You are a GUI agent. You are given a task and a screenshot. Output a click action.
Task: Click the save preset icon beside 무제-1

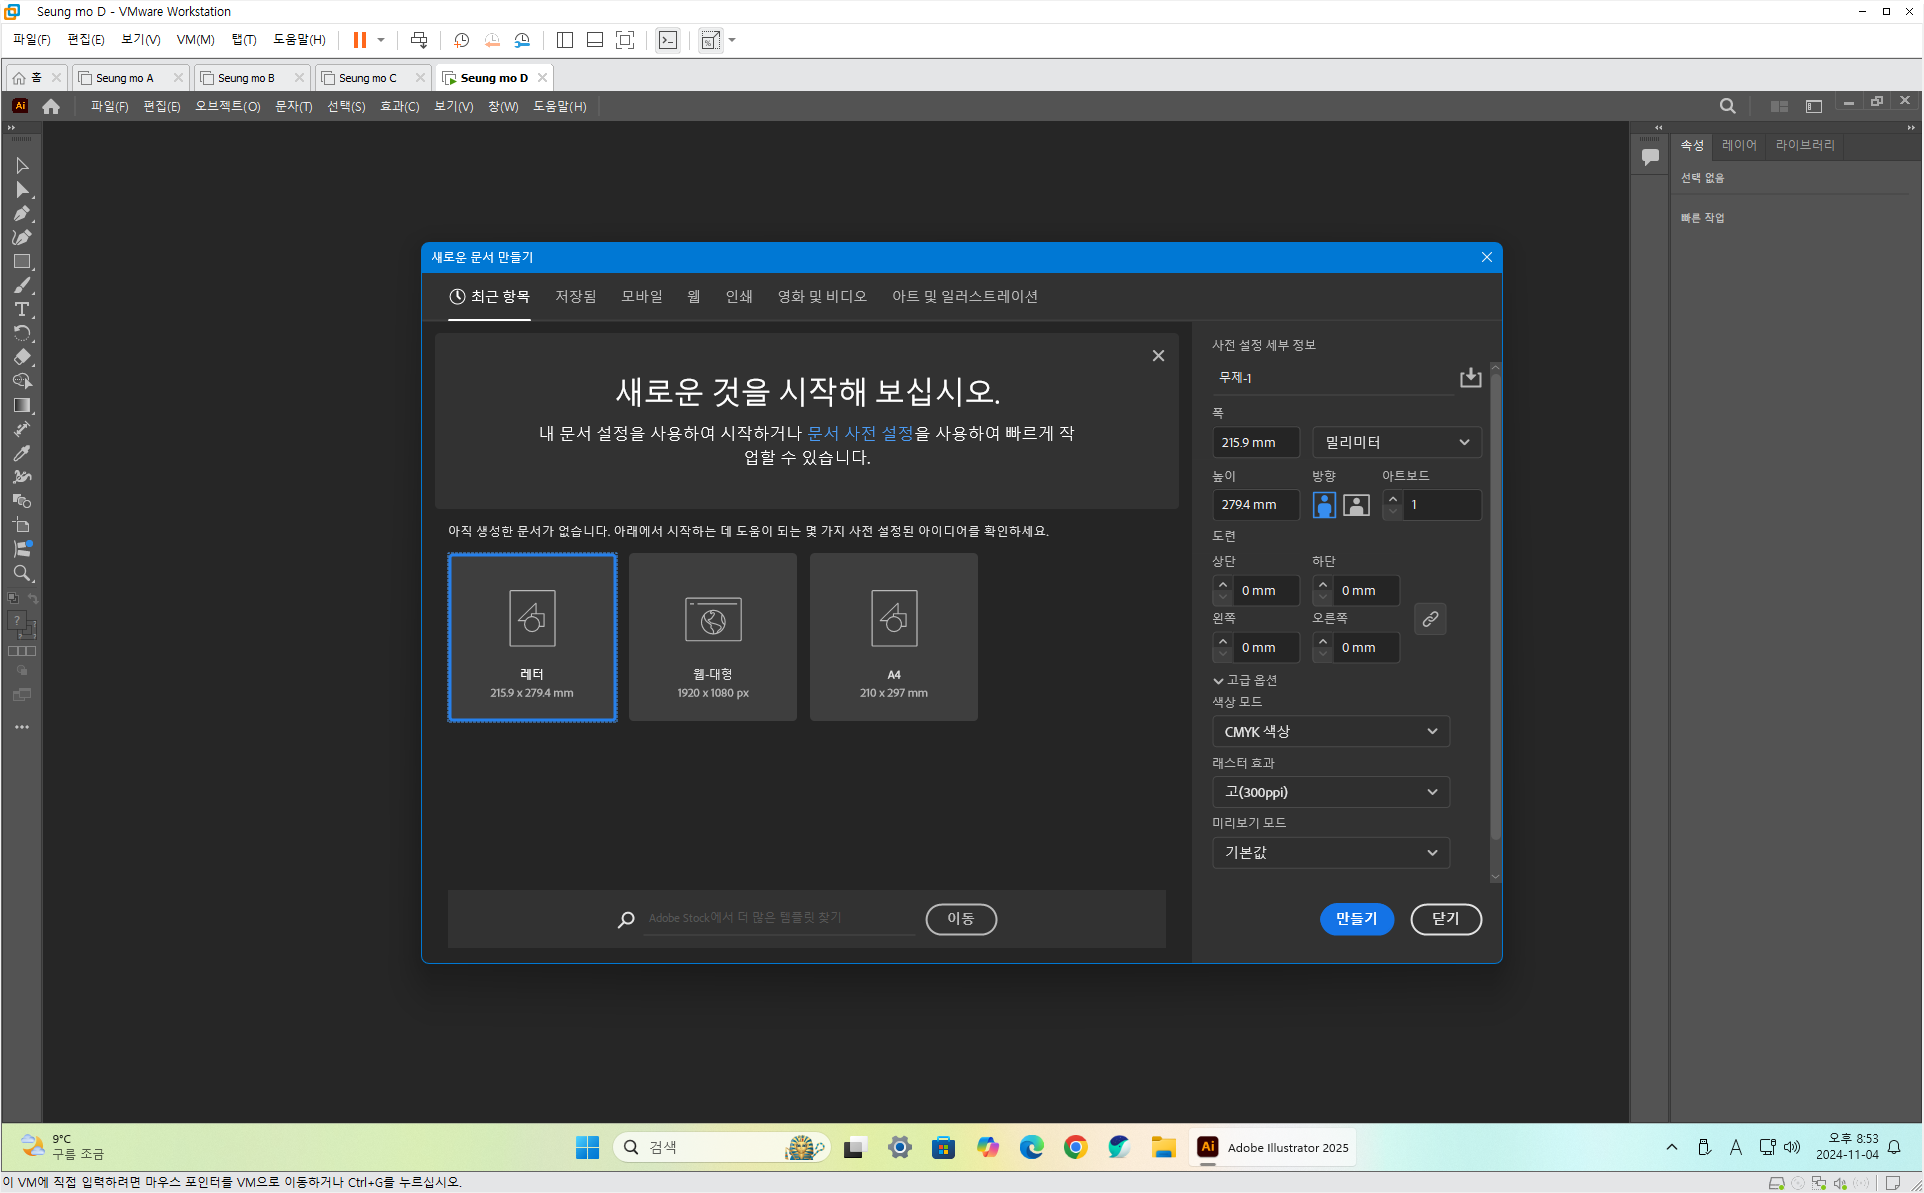pyautogui.click(x=1470, y=377)
